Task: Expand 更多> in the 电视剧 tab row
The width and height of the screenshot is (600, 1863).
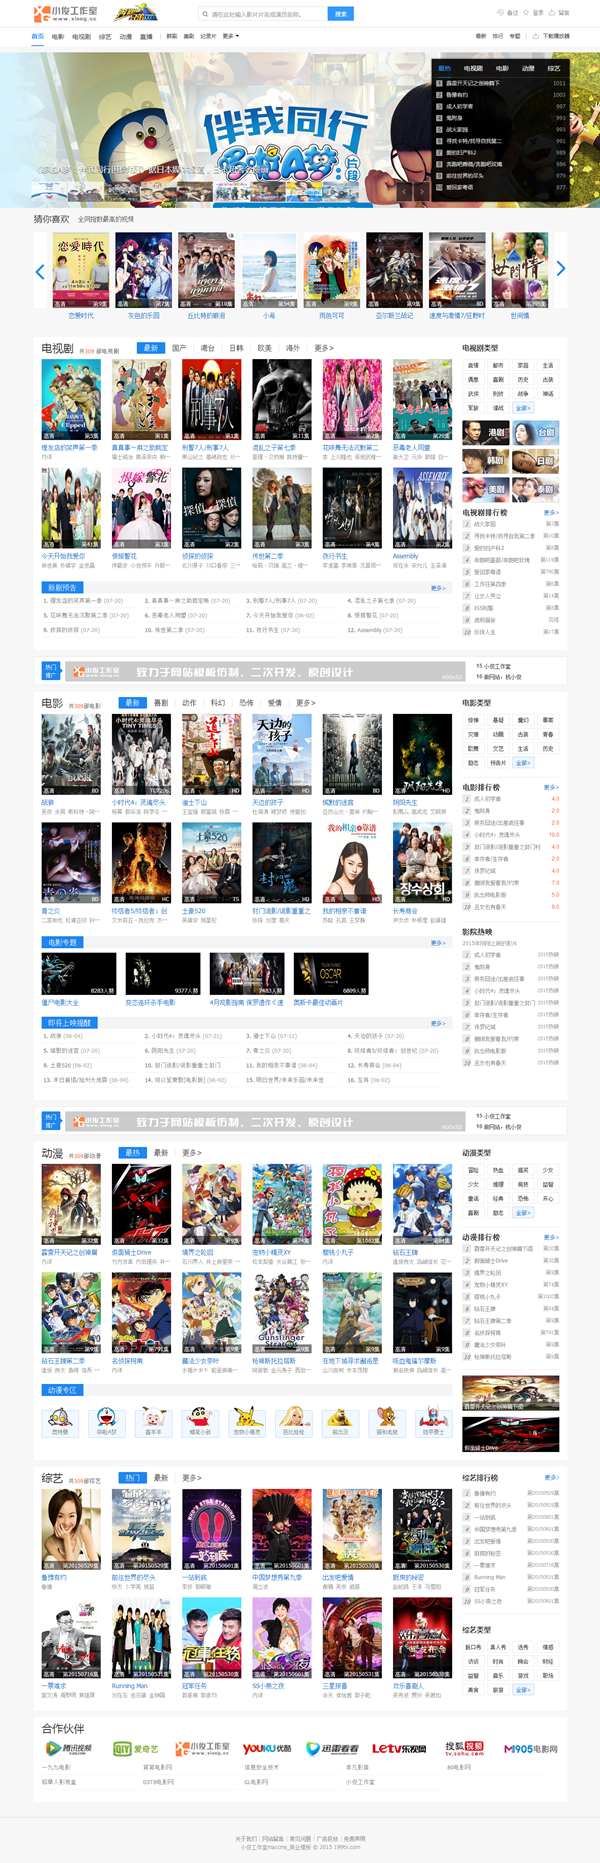Action: point(324,348)
